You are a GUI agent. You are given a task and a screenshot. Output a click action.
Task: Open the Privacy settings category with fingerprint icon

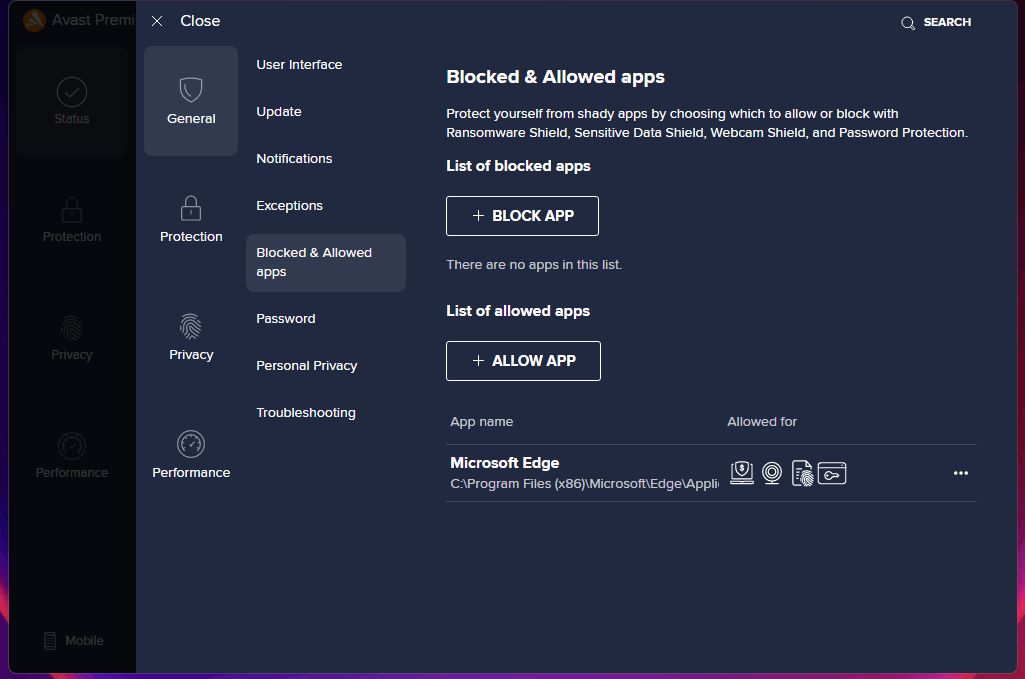tap(191, 337)
